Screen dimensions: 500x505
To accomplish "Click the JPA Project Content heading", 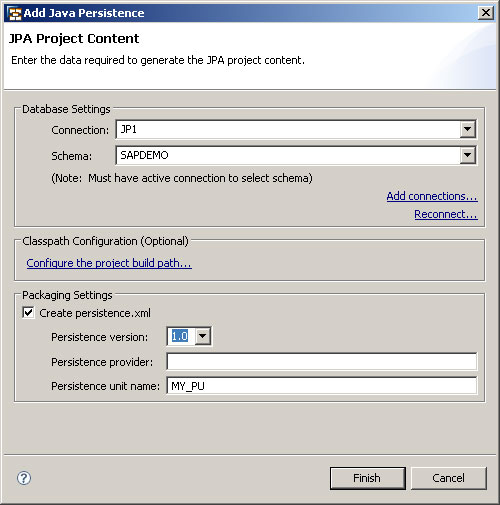I will tap(74, 39).
